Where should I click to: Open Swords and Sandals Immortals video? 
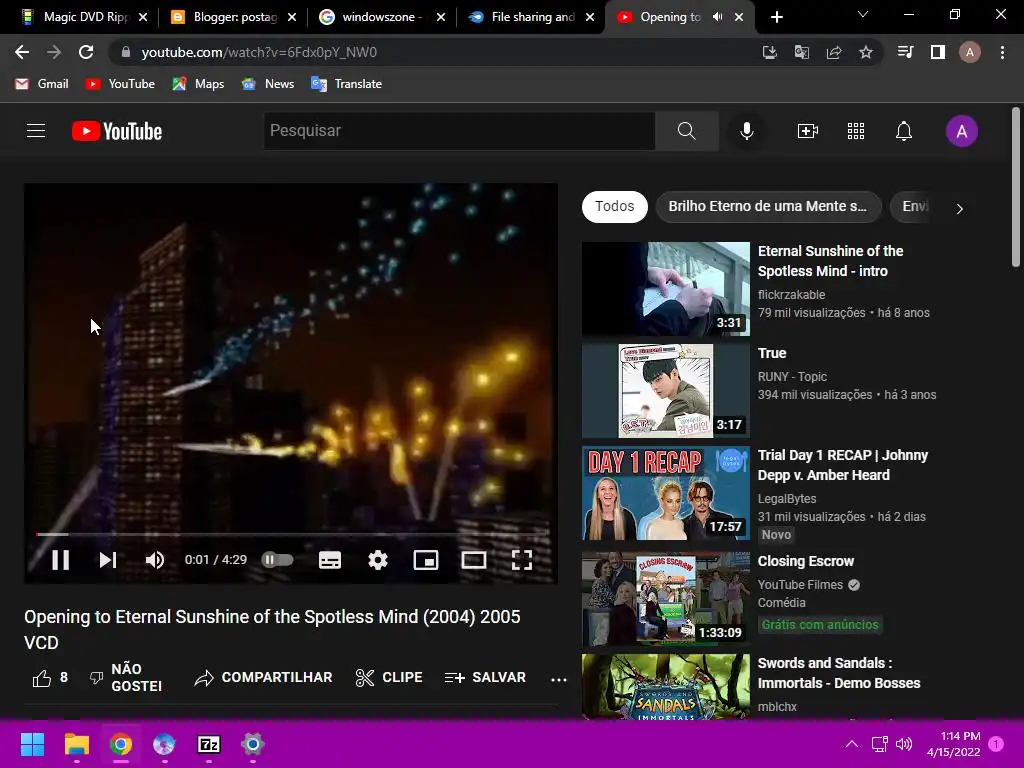coord(839,673)
